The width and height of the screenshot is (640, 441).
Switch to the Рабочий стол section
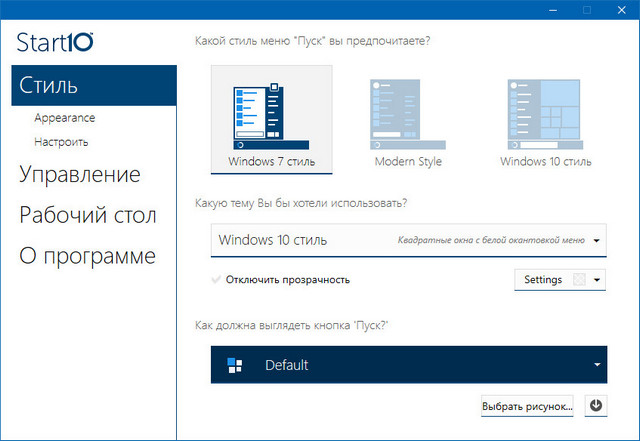88,215
